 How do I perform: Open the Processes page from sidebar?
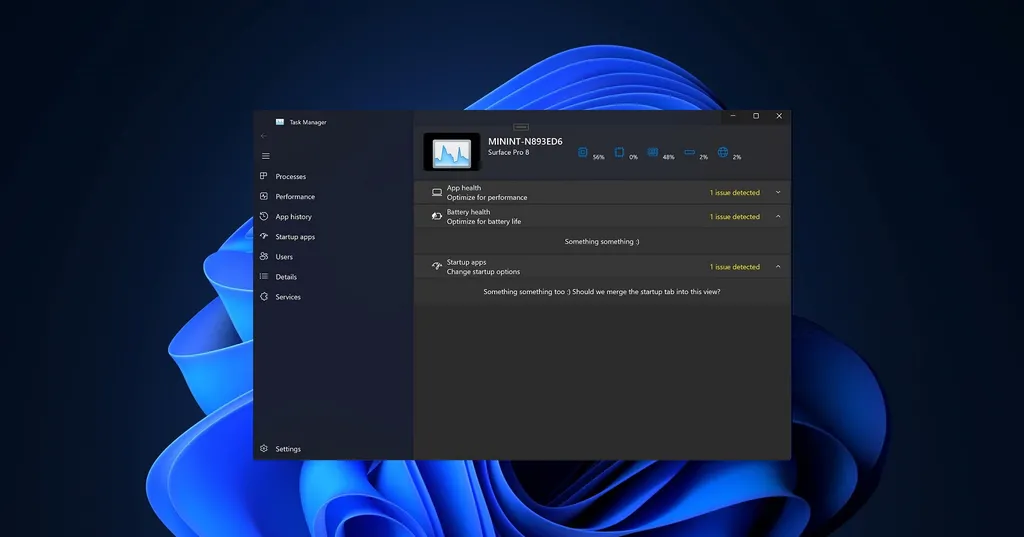(290, 177)
